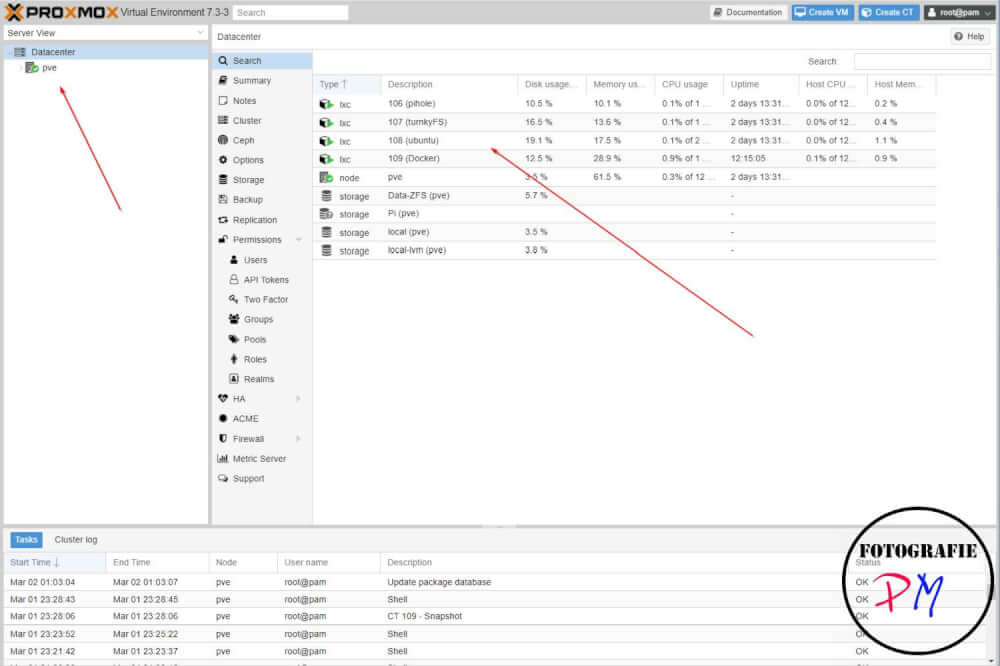1000x666 pixels.
Task: Click the Users person icon
Action: click(x=233, y=260)
